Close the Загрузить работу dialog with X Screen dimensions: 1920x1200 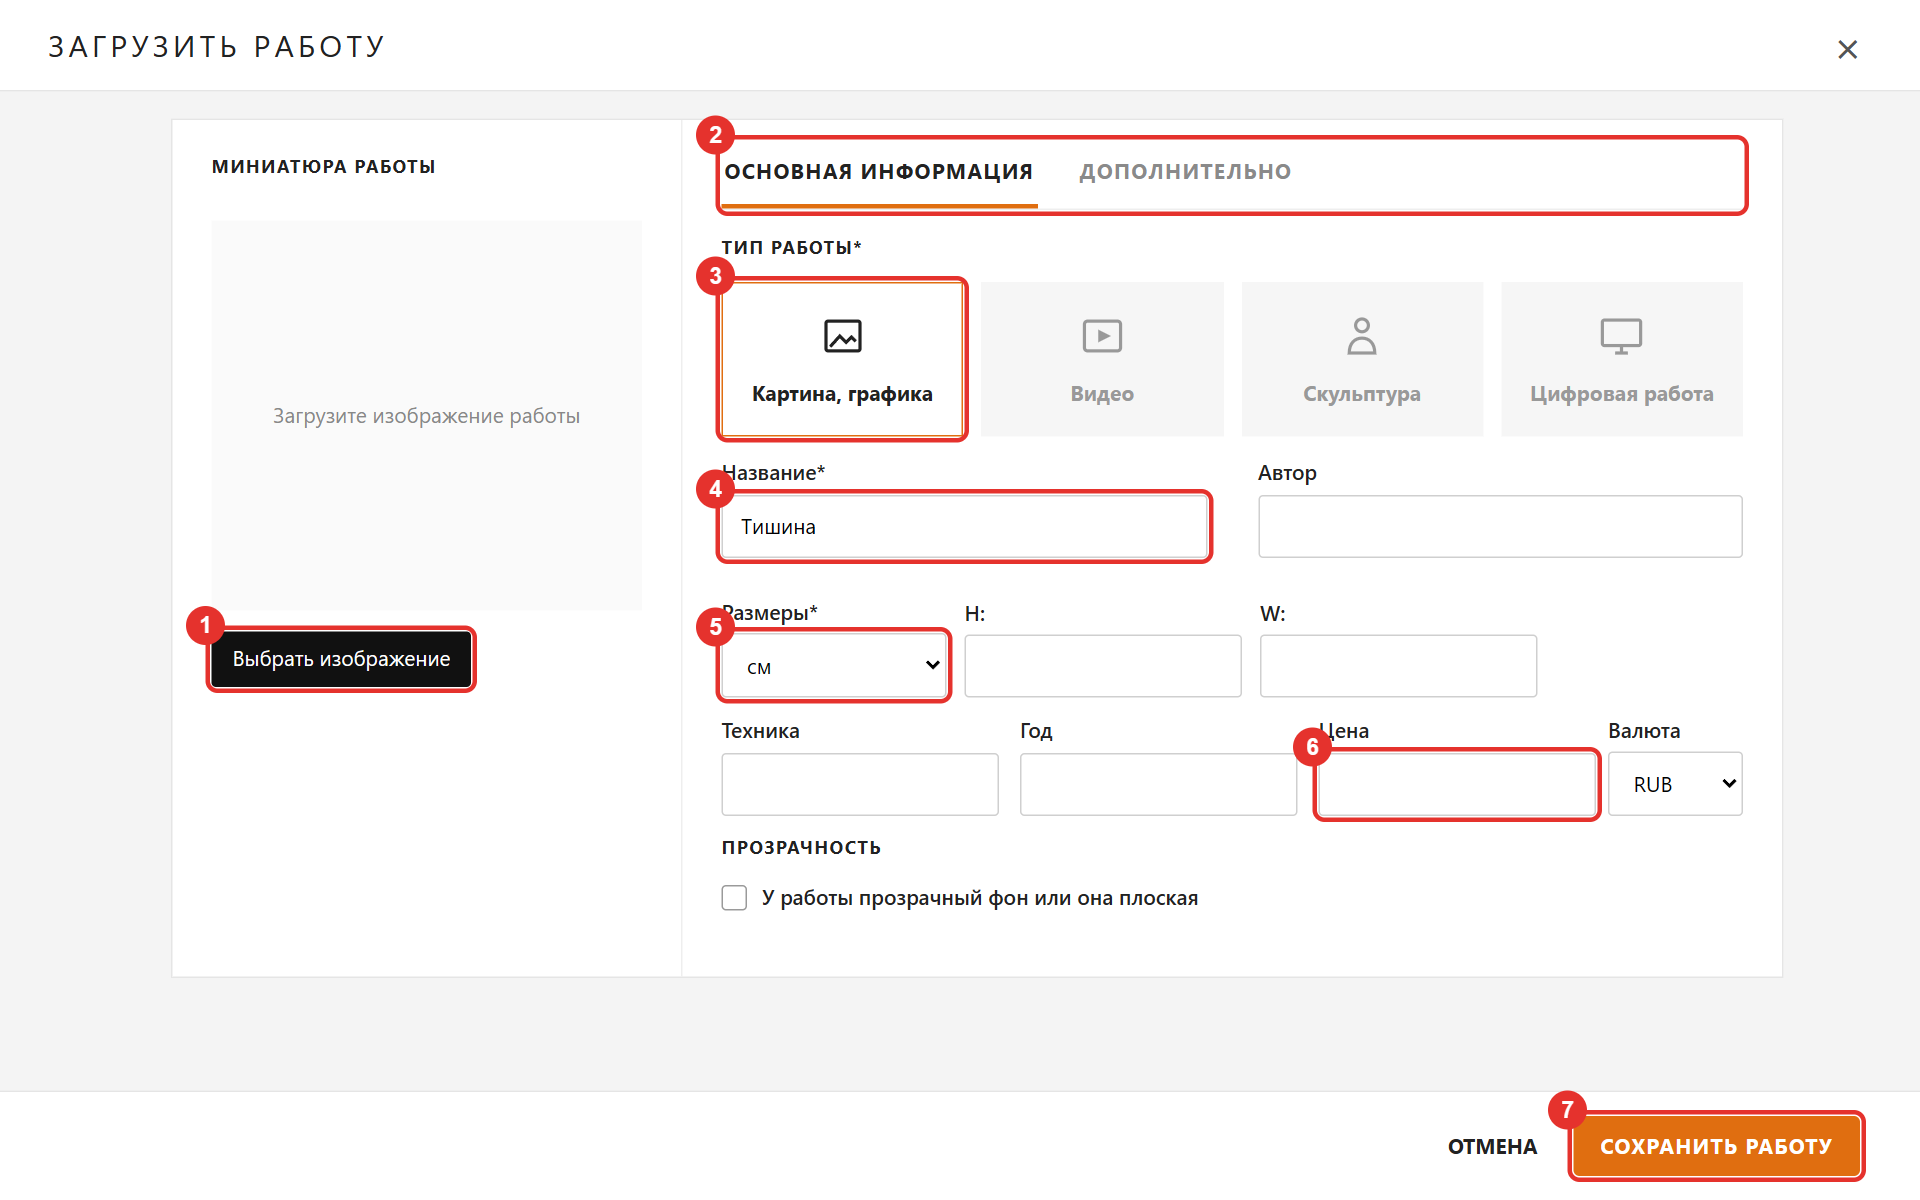point(1847,49)
